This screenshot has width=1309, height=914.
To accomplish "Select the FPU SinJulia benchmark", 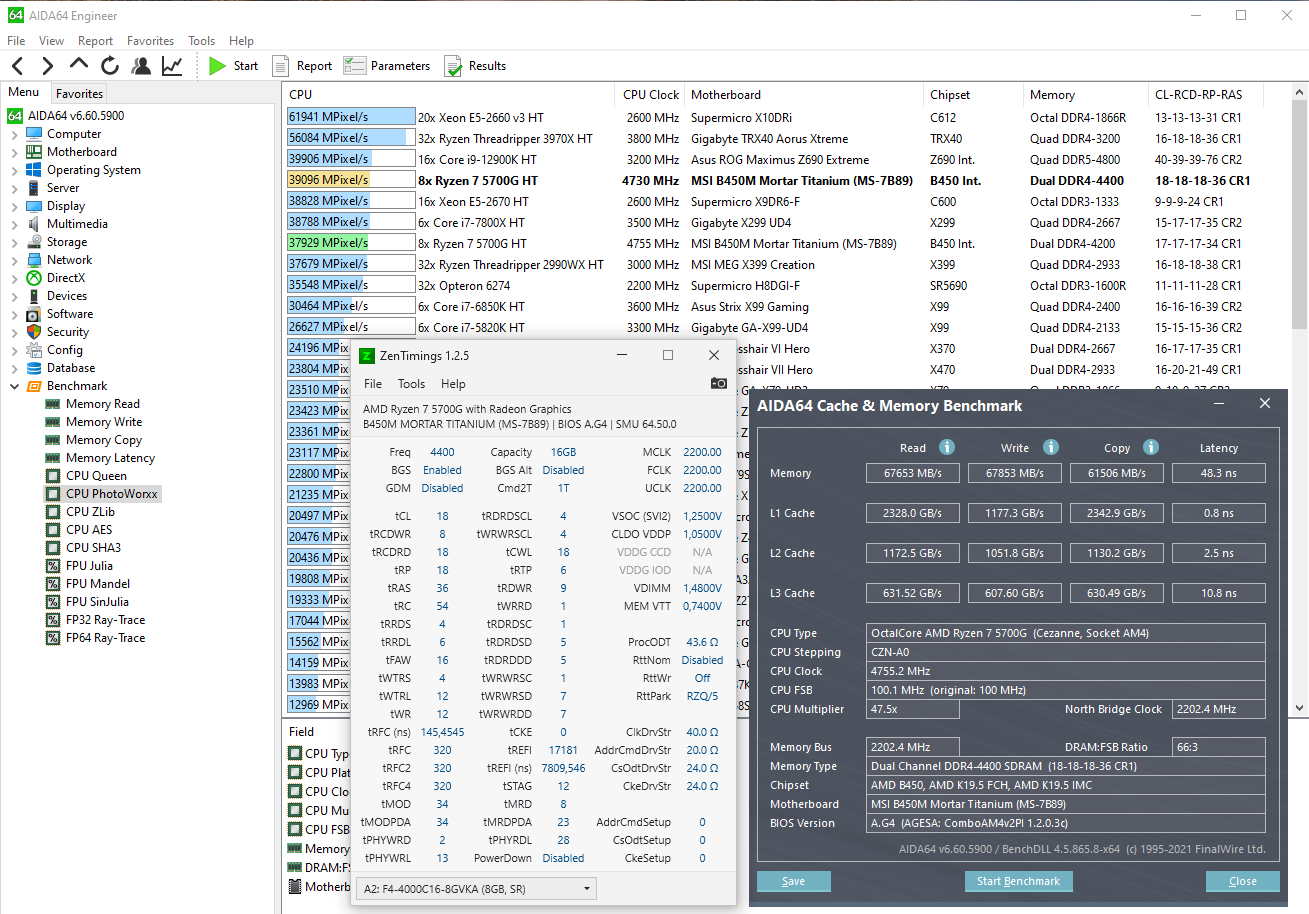I will (97, 602).
